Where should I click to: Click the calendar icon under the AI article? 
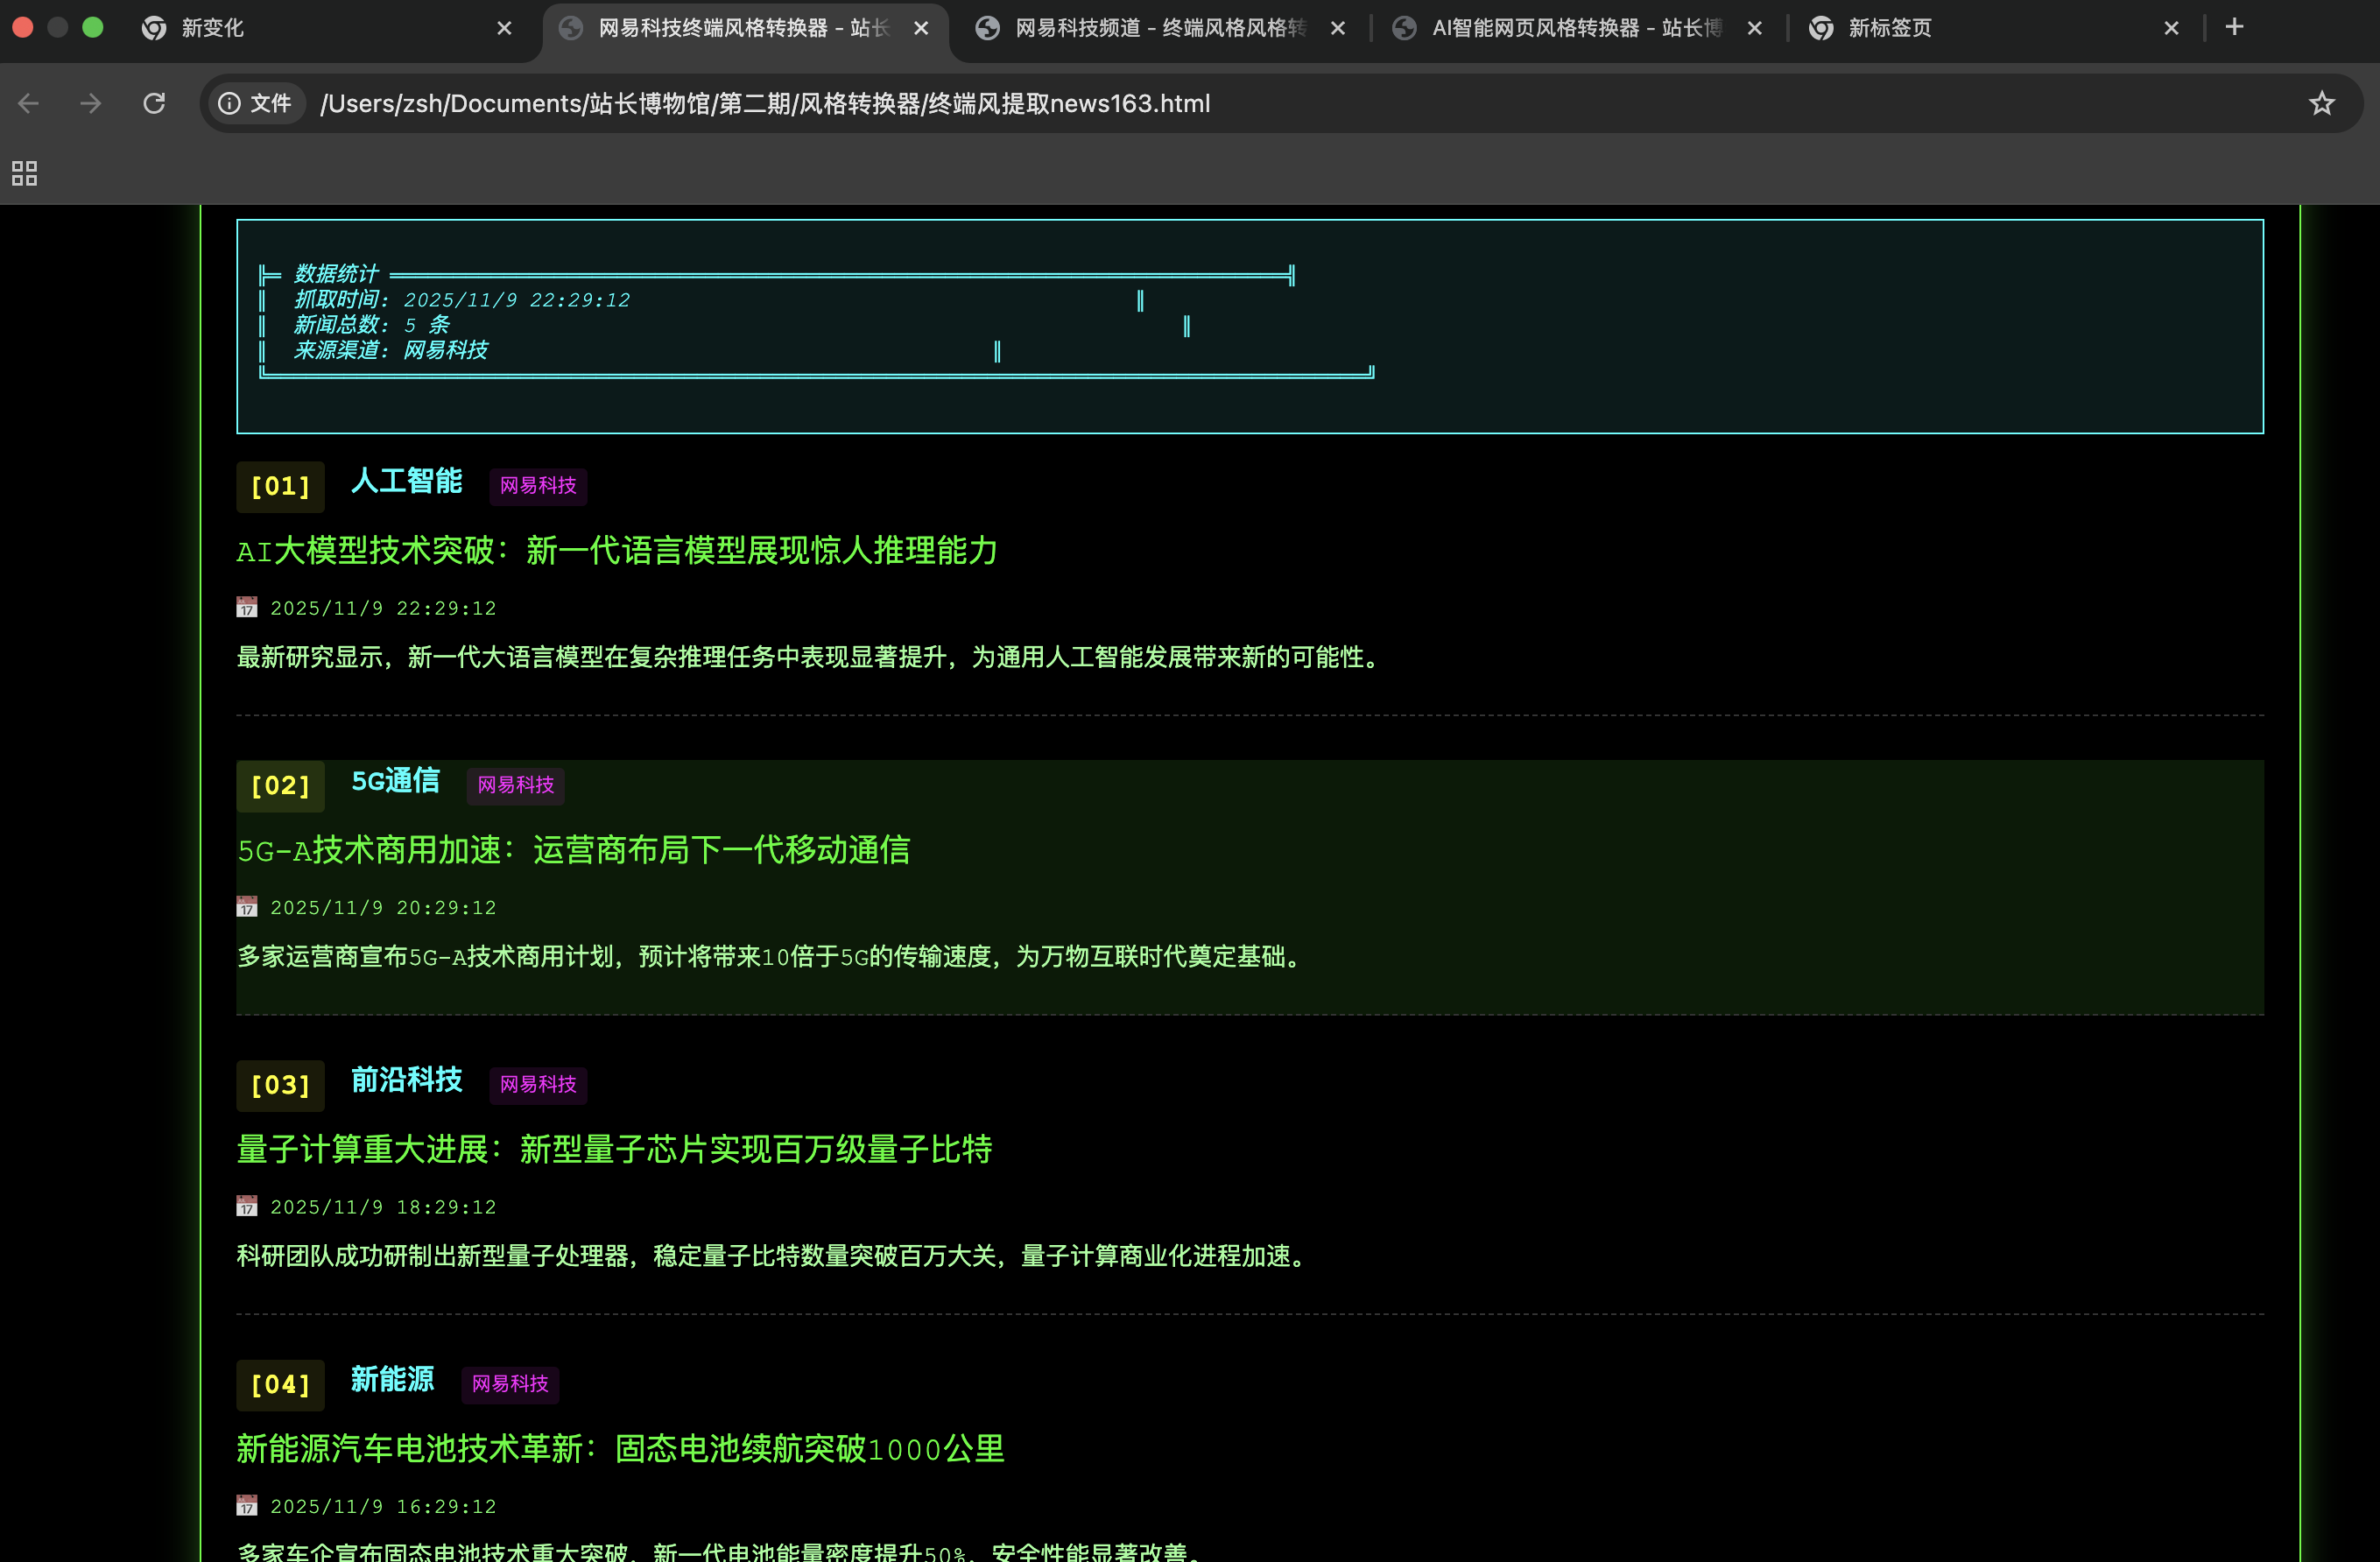246,607
